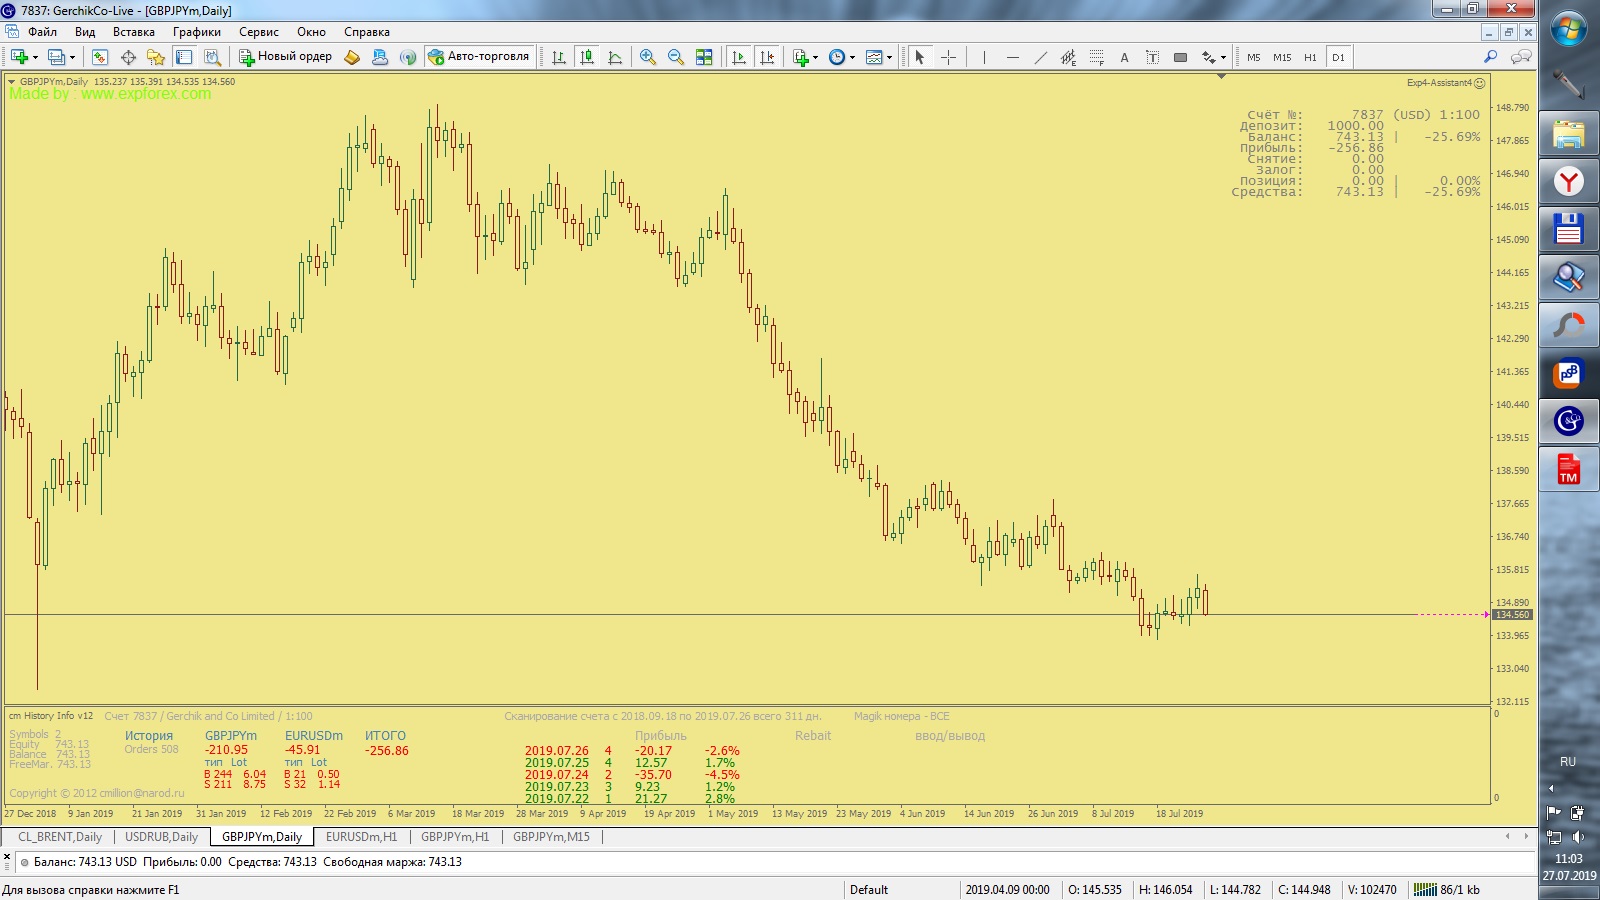This screenshot has width=1600, height=900.
Task: Select the equidistant channel tool
Action: click(1068, 57)
